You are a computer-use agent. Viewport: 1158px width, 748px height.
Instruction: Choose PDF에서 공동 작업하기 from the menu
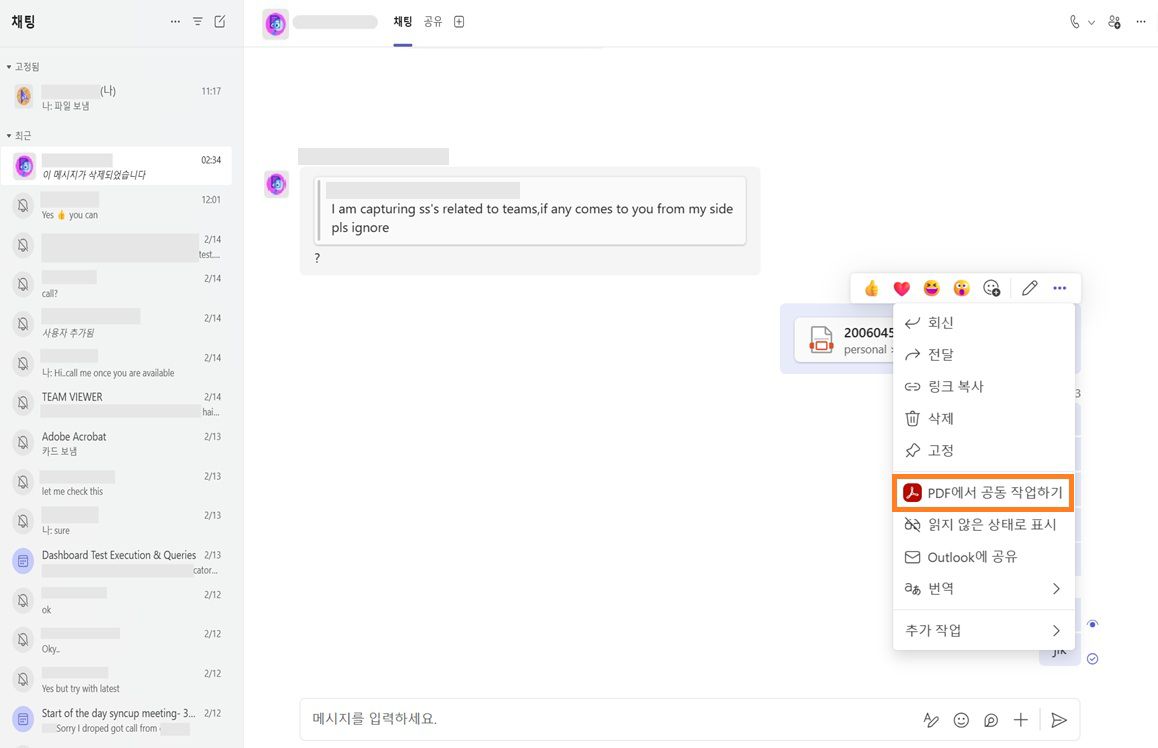[982, 492]
